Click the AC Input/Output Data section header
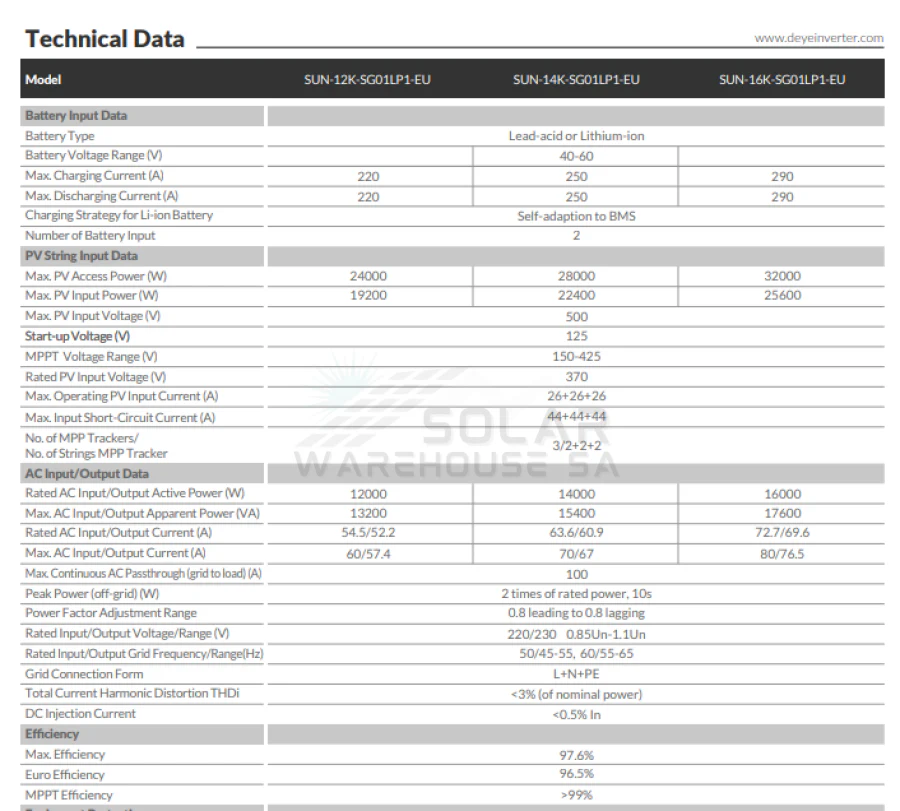Image resolution: width=900 pixels, height=811 pixels. pos(87,474)
